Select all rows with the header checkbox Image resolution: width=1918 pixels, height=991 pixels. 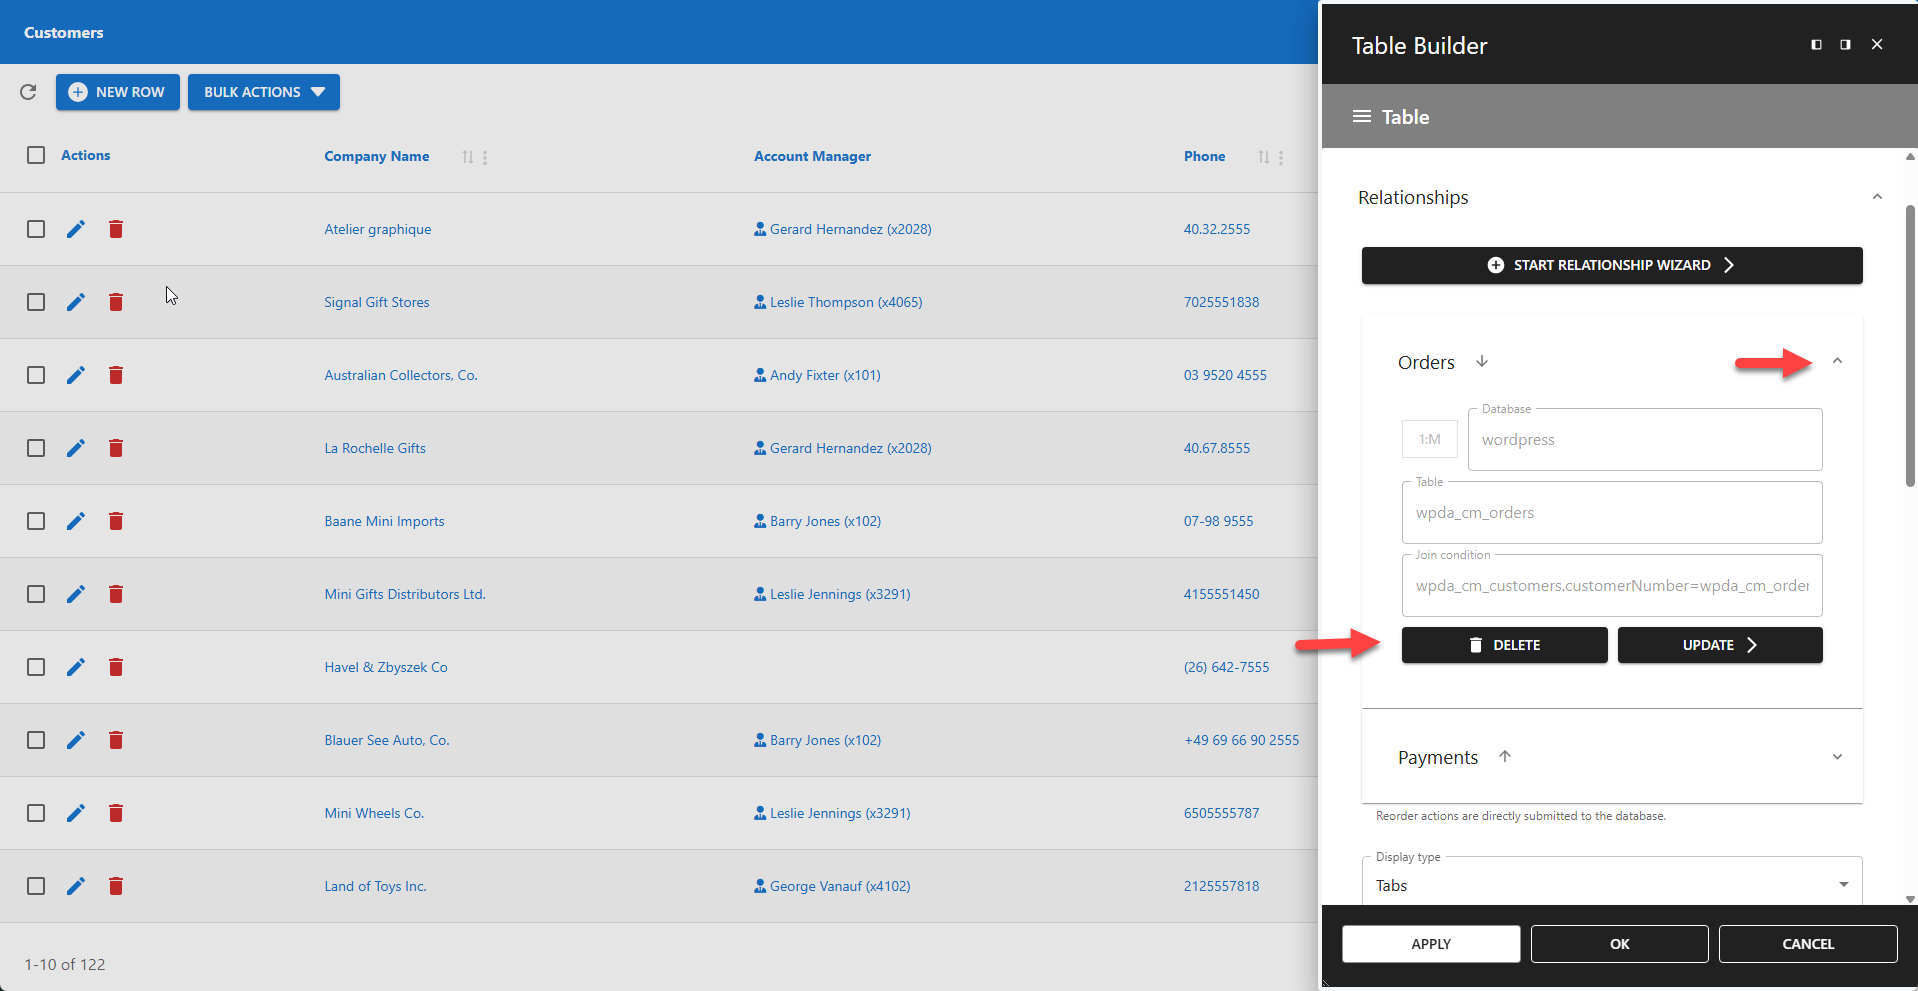(36, 155)
